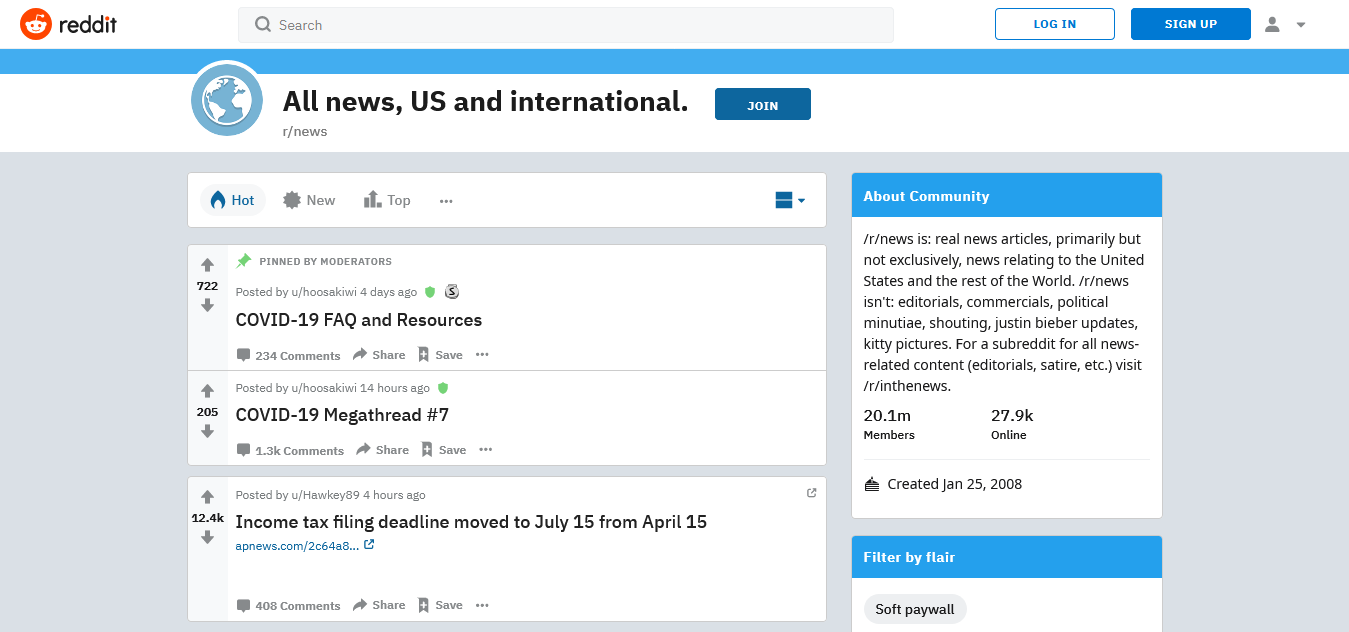
Task: Open the apnews.com article link
Action: (x=298, y=545)
